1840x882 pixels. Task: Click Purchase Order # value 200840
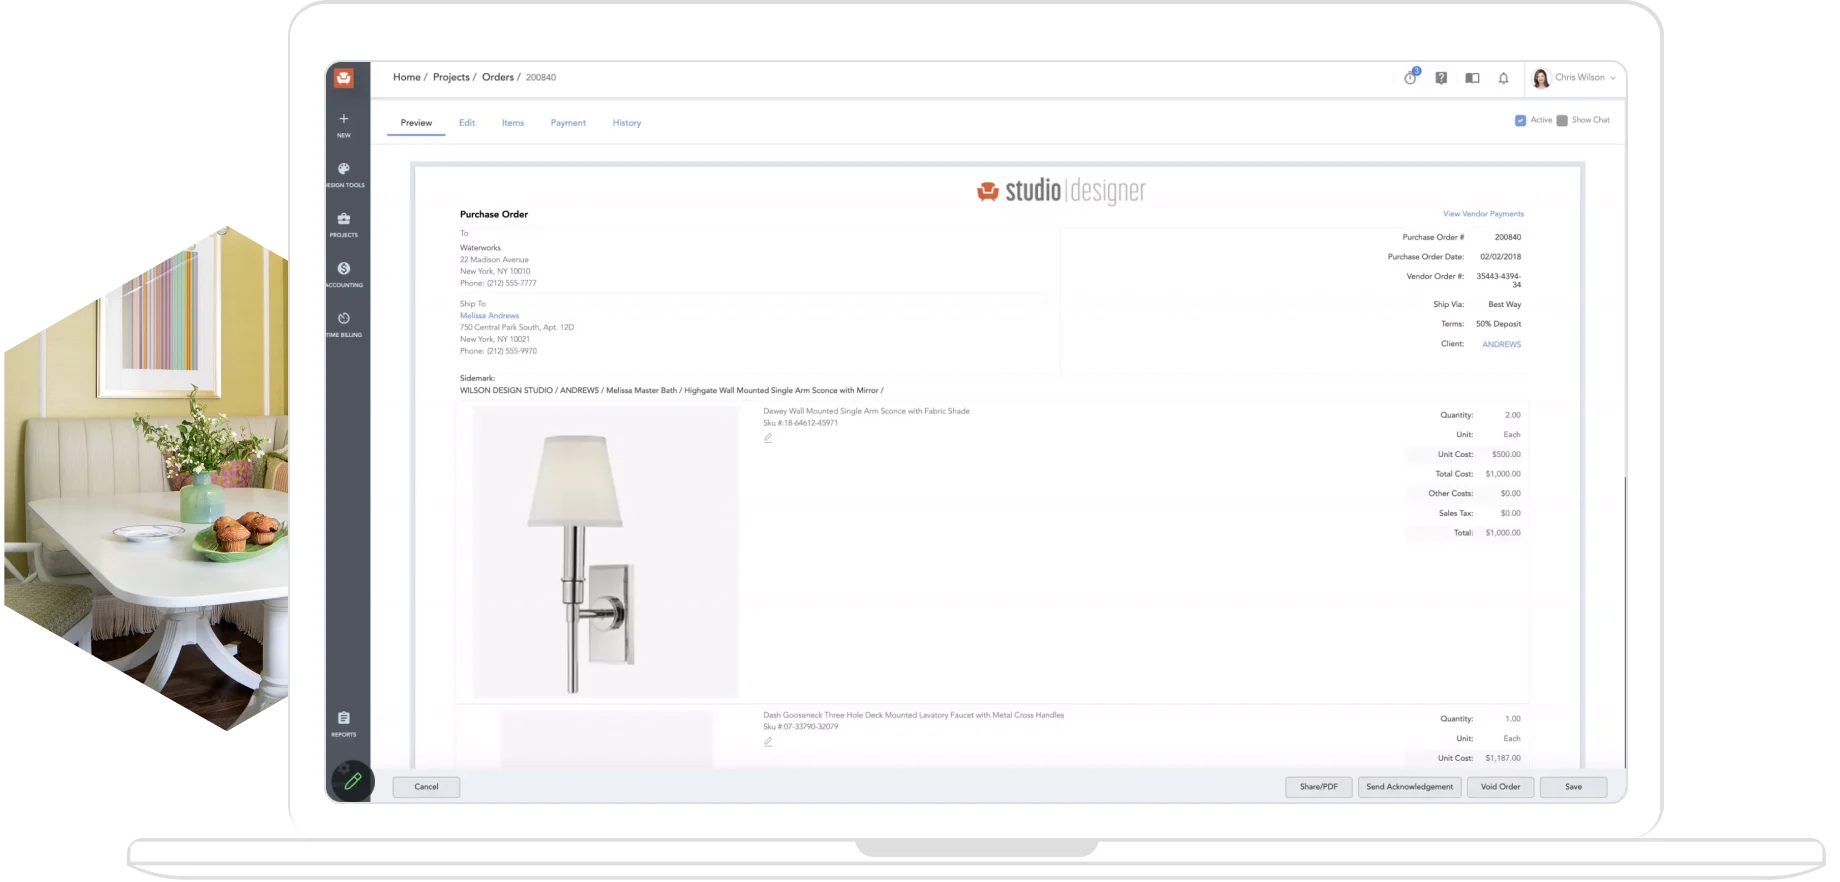click(x=1507, y=238)
